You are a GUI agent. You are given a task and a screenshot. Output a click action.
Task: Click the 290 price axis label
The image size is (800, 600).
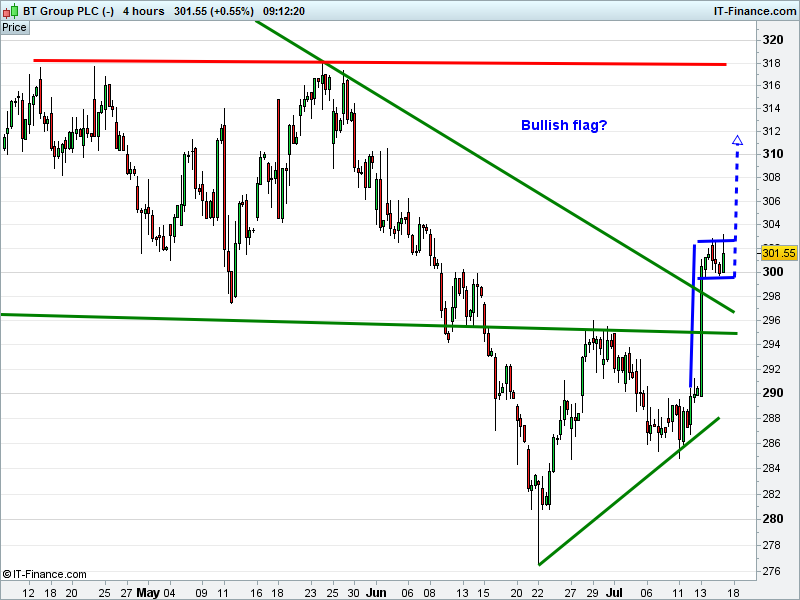coord(772,392)
